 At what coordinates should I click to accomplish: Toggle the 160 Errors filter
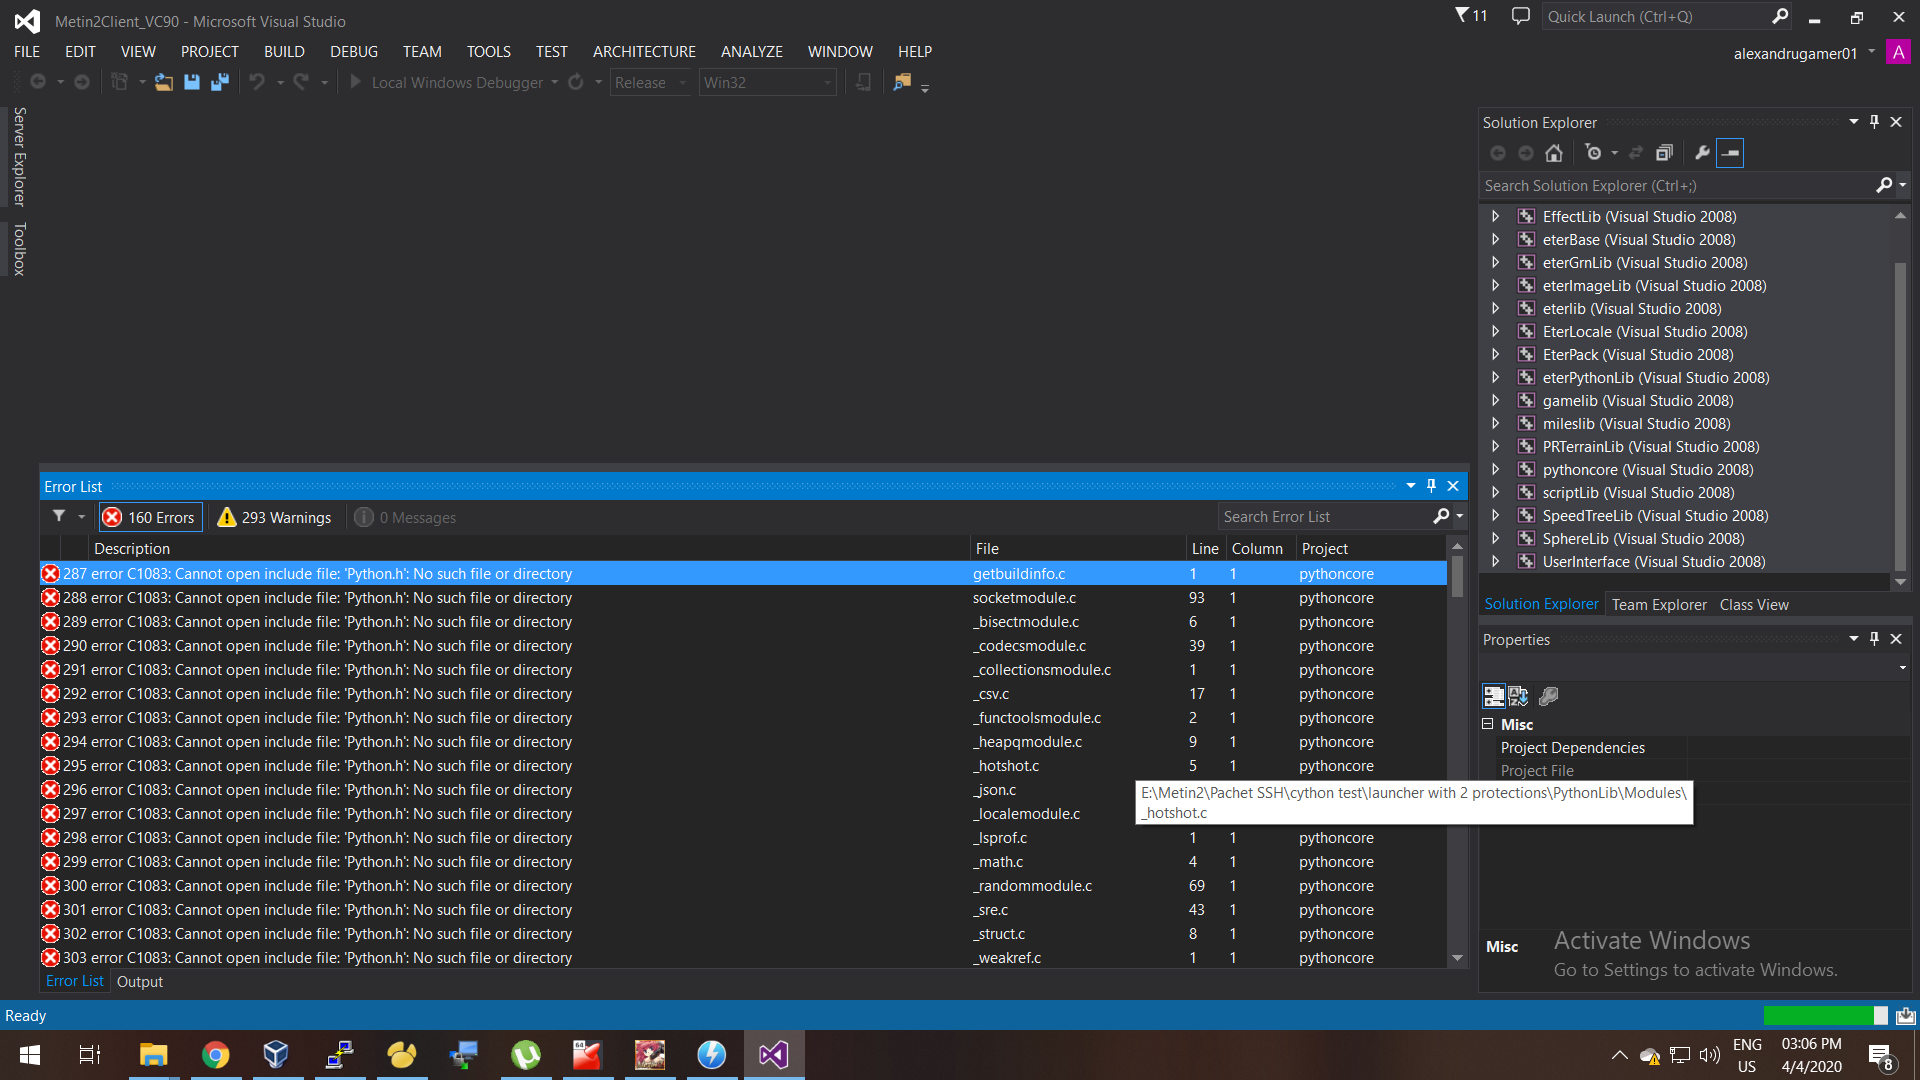point(150,517)
